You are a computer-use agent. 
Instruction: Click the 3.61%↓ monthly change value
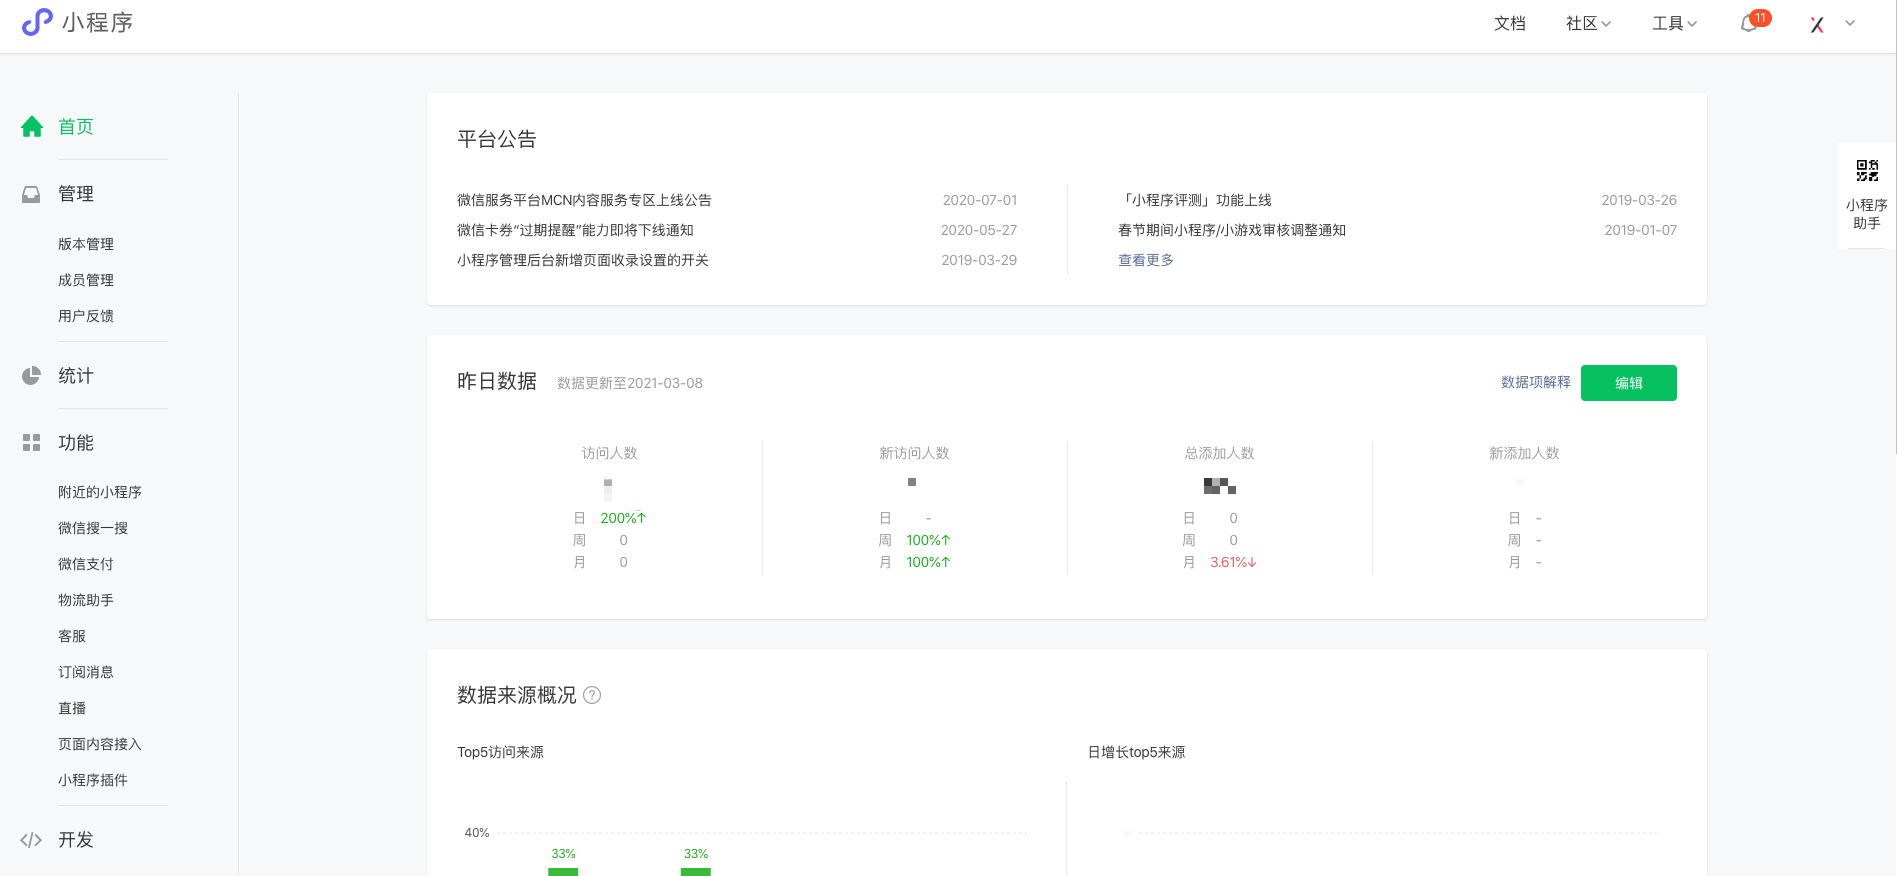[x=1233, y=562]
